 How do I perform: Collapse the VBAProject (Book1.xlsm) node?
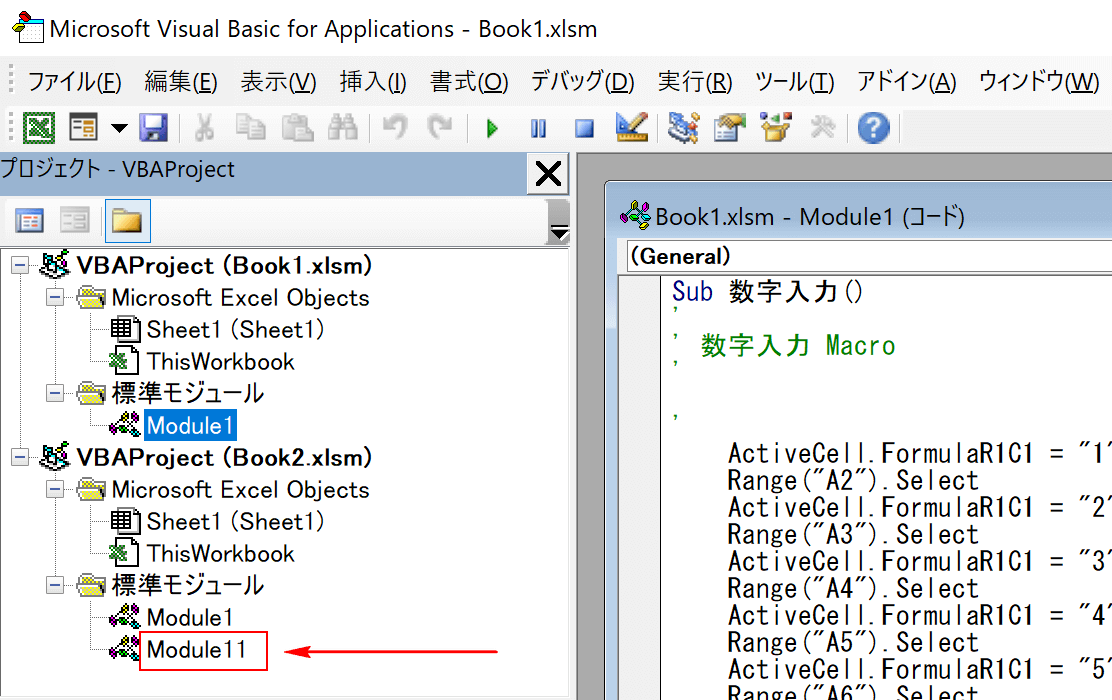(x=20, y=266)
